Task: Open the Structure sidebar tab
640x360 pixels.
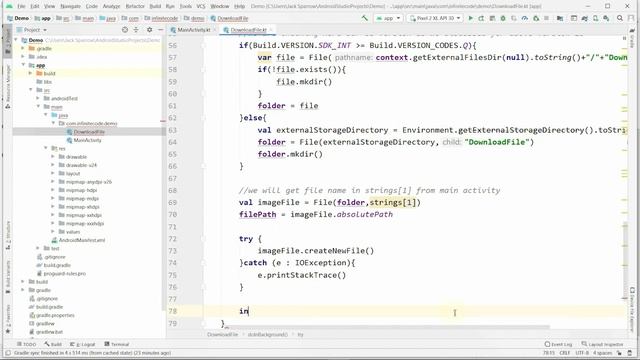Action: click(7, 235)
